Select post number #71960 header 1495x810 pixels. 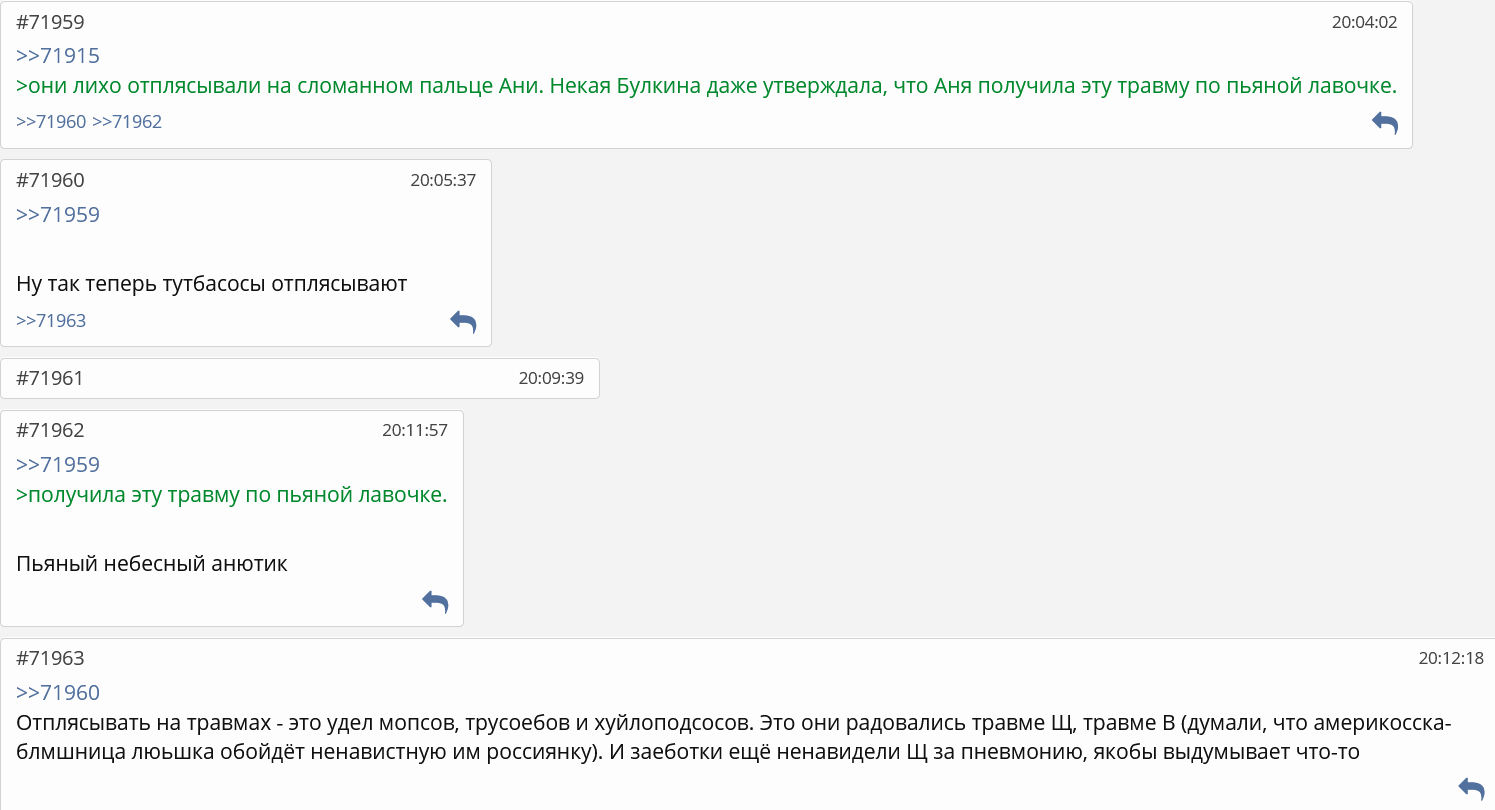pyautogui.click(x=51, y=181)
